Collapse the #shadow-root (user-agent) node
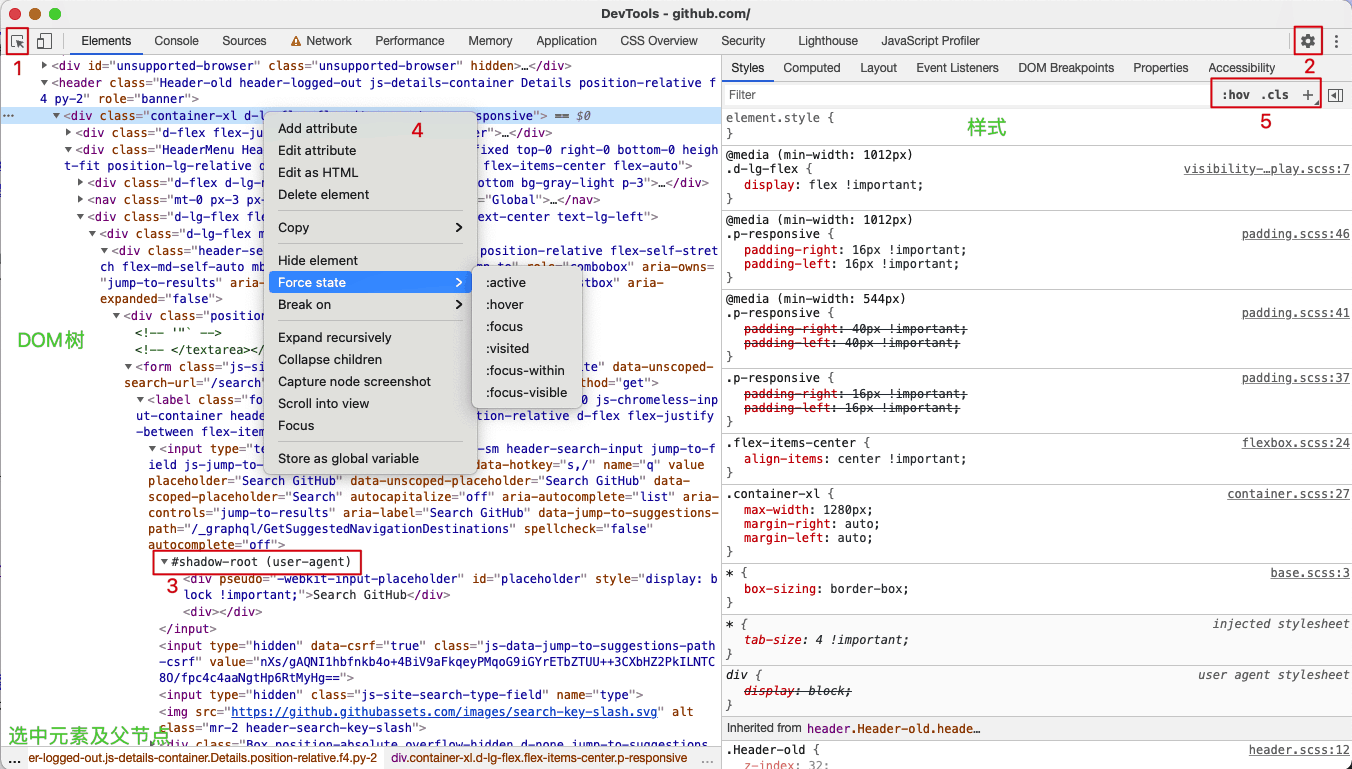Viewport: 1352px width, 769px height. click(x=164, y=562)
